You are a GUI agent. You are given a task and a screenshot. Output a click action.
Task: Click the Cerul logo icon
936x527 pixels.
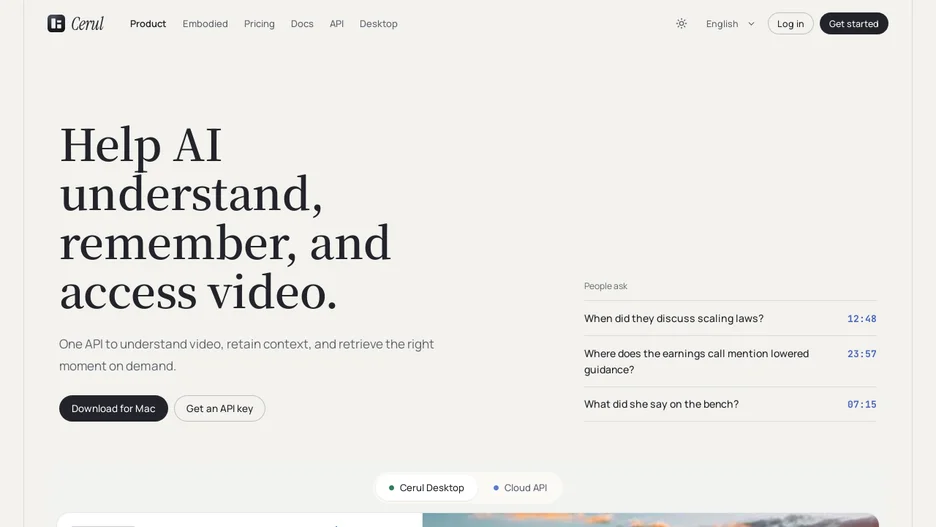(x=56, y=23)
